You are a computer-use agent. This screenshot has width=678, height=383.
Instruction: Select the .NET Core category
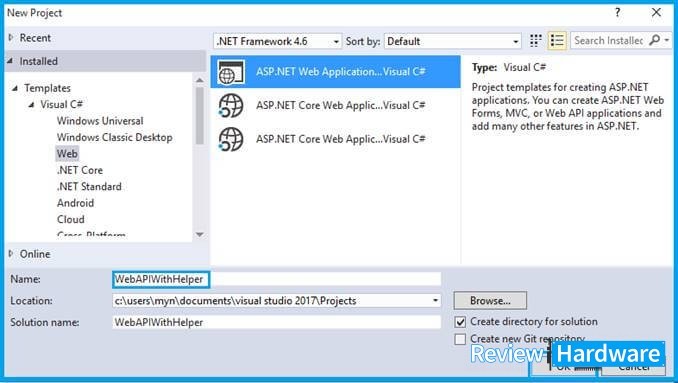pos(80,170)
